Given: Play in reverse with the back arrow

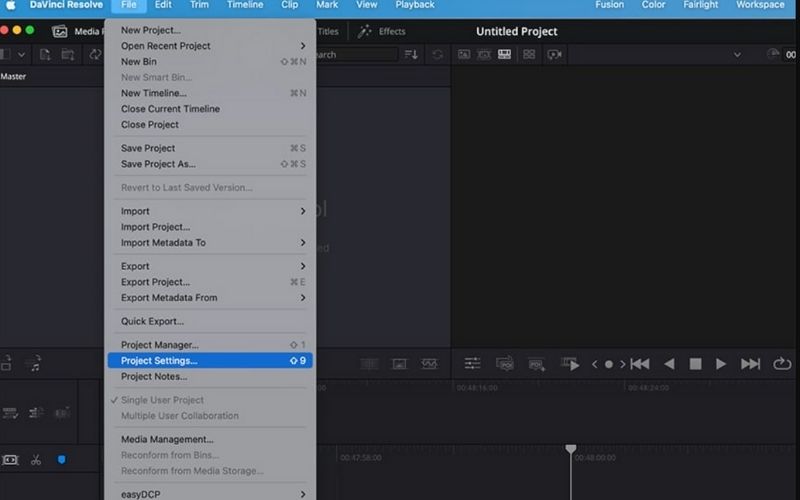Looking at the screenshot, I should coord(669,364).
